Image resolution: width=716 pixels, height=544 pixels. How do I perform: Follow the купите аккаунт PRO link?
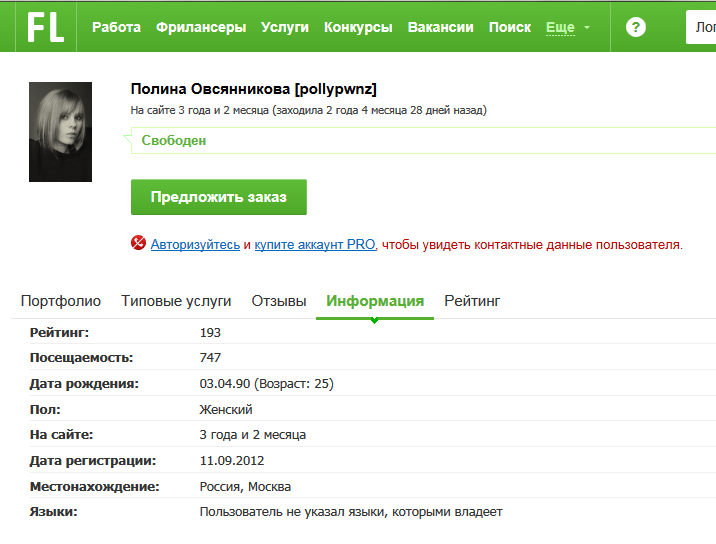316,244
